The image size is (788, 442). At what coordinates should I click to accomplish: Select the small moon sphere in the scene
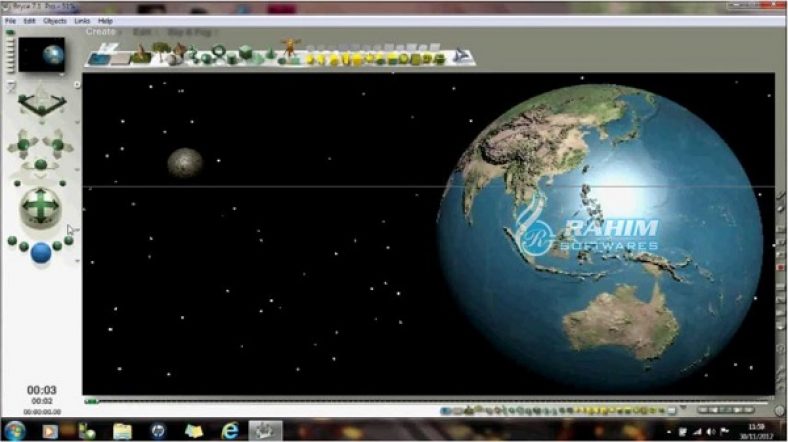click(x=185, y=163)
